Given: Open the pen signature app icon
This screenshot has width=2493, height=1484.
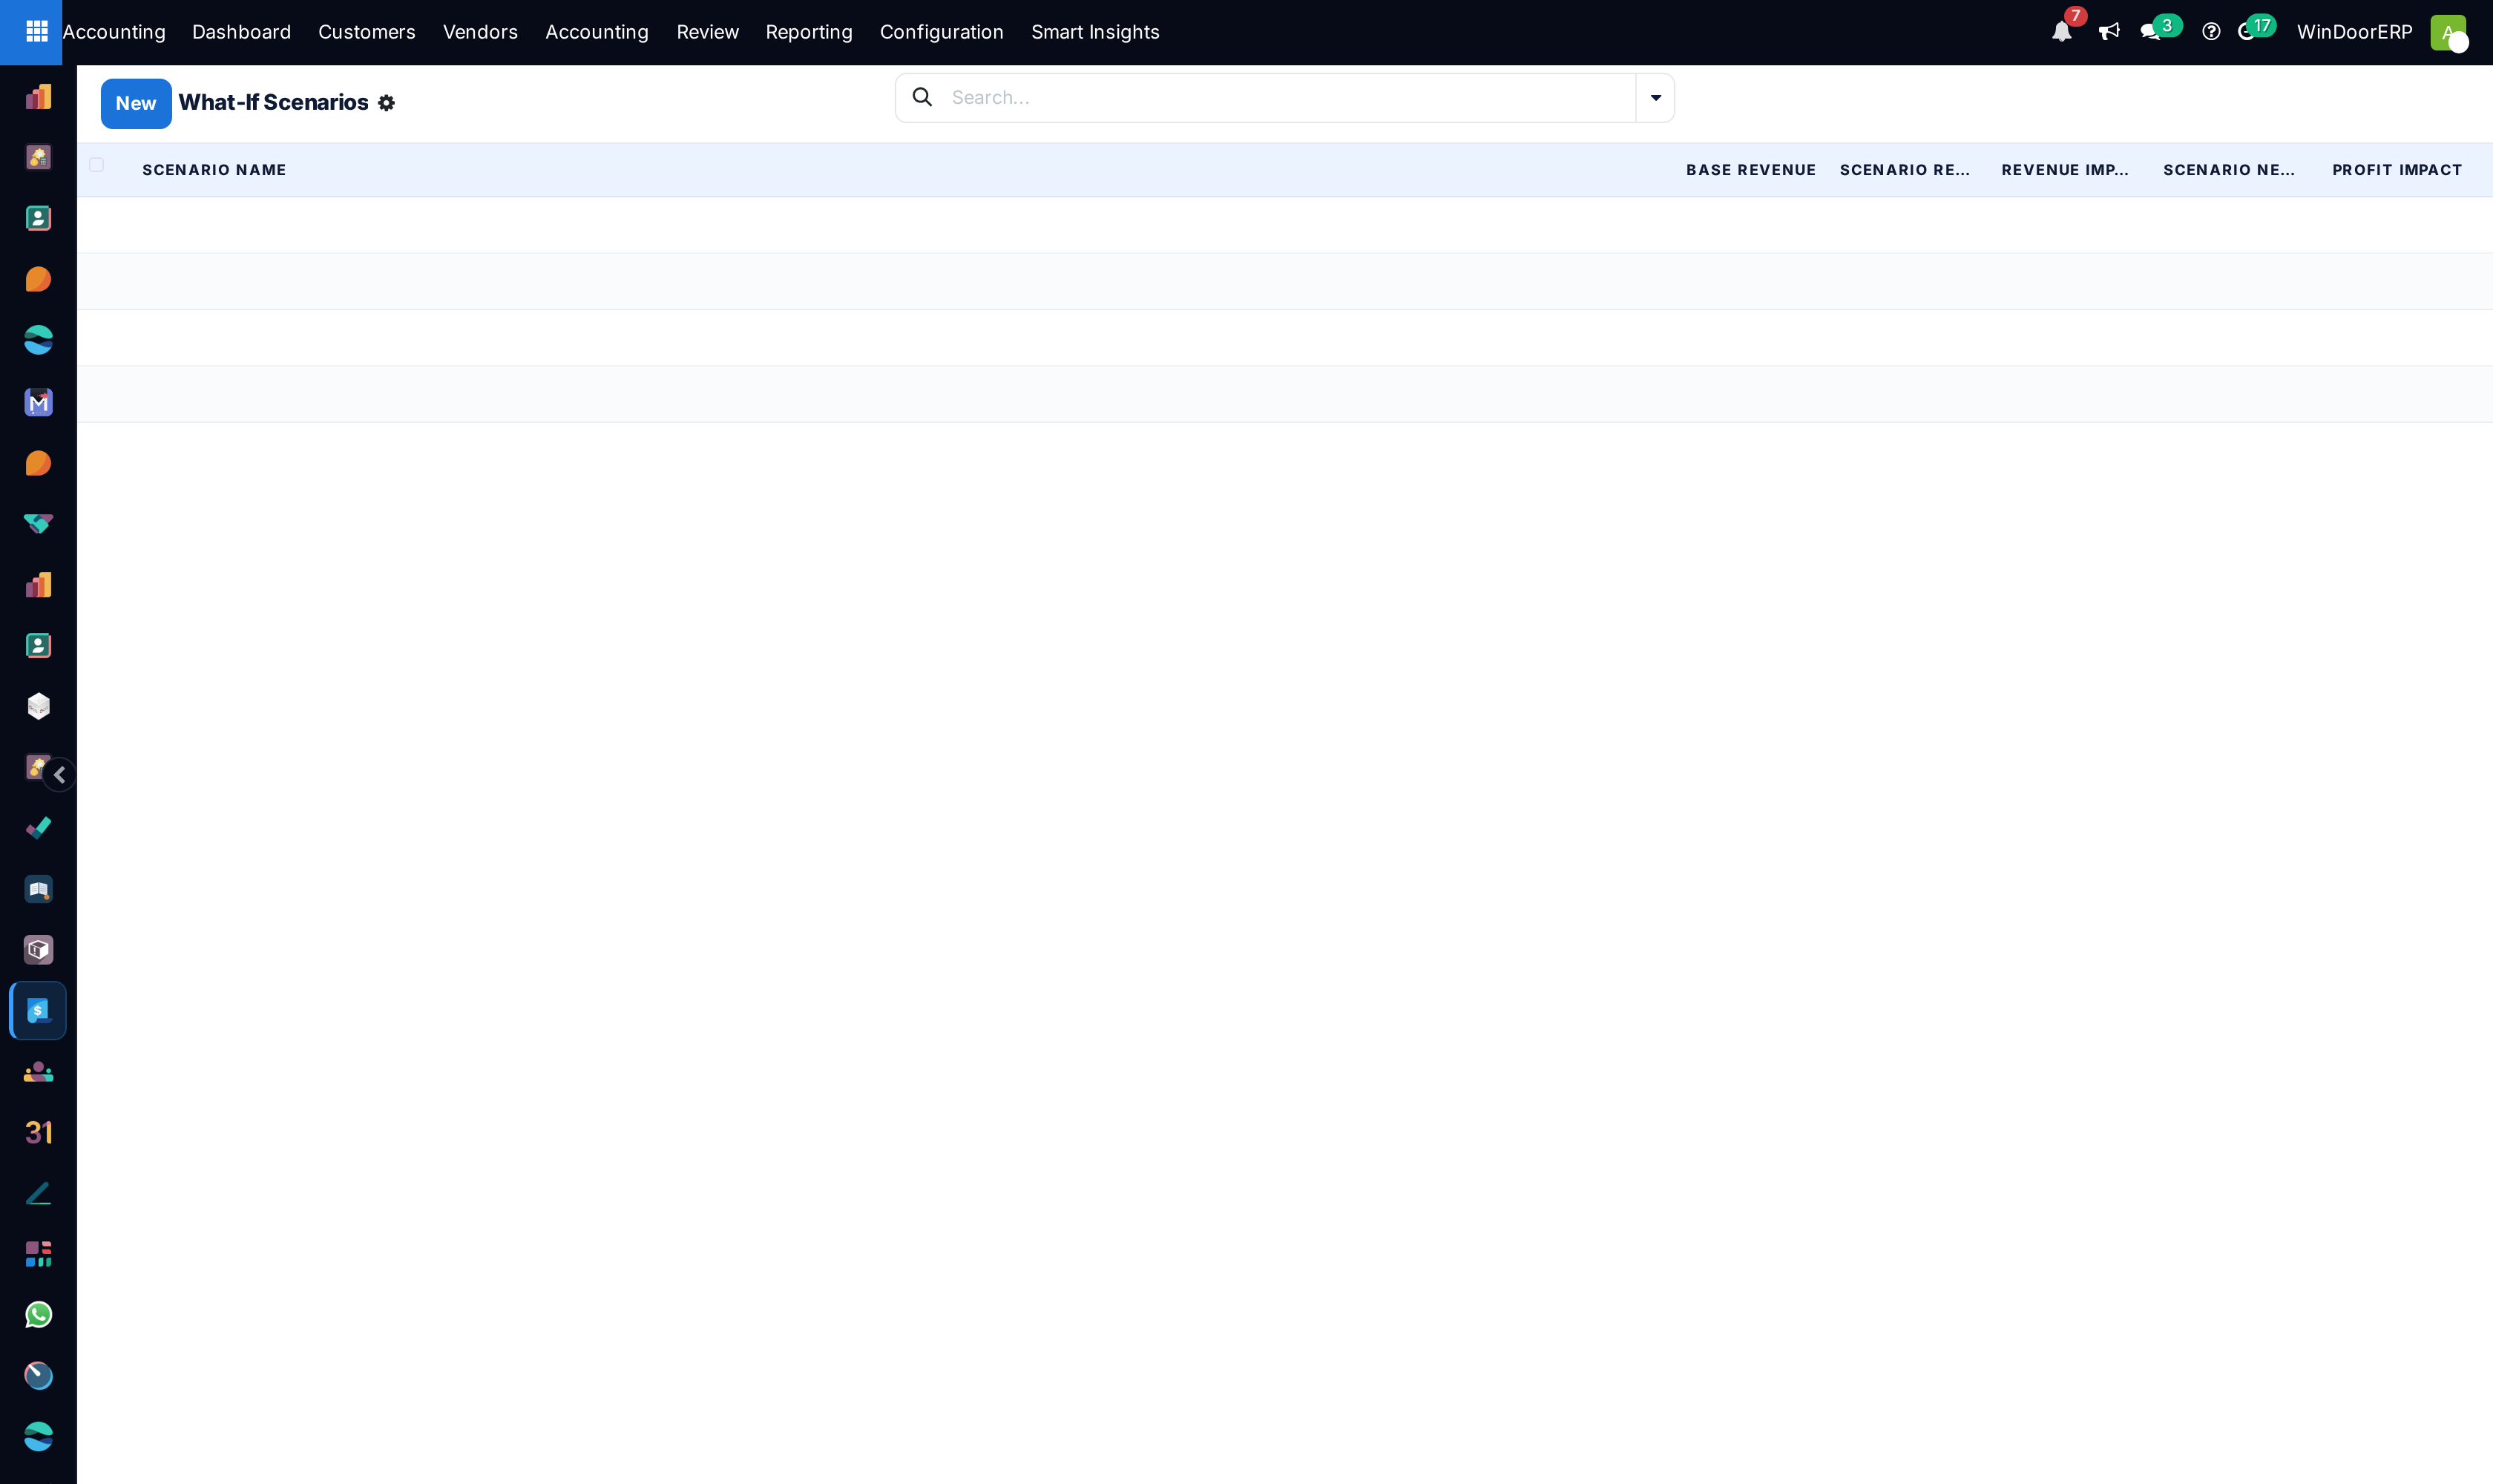Looking at the screenshot, I should click(38, 1193).
